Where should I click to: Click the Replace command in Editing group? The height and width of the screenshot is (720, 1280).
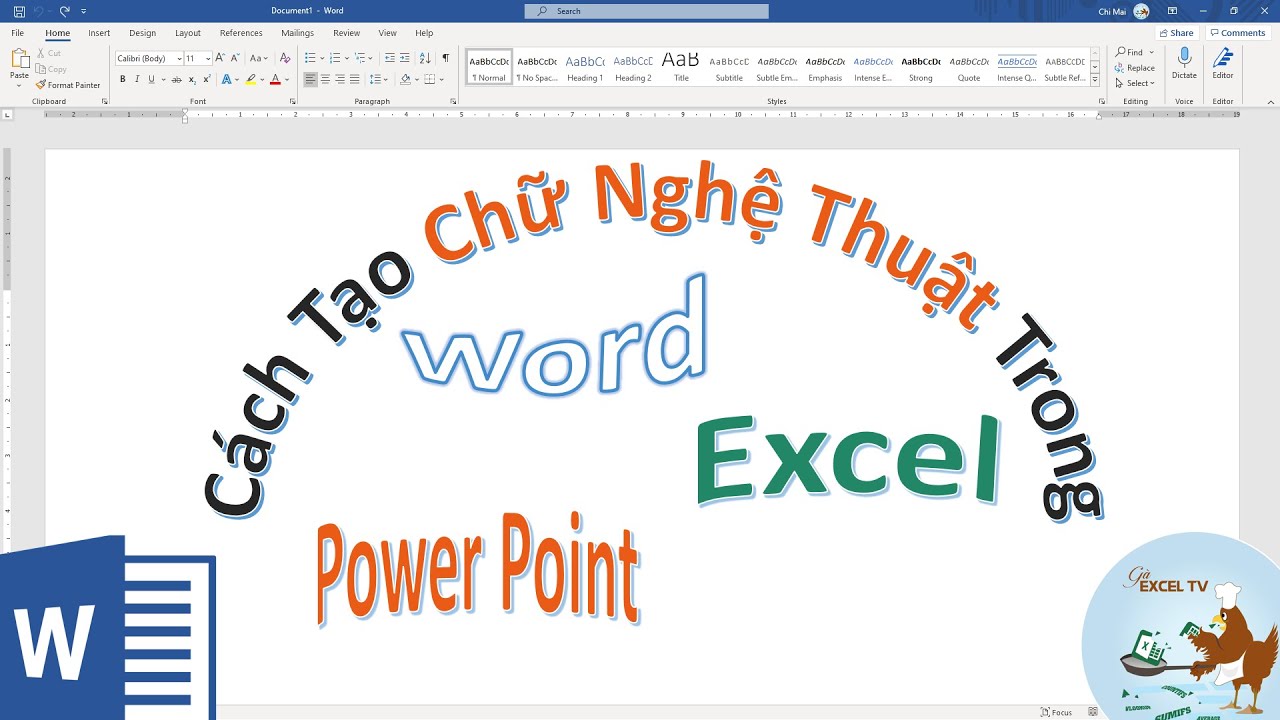[1135, 68]
